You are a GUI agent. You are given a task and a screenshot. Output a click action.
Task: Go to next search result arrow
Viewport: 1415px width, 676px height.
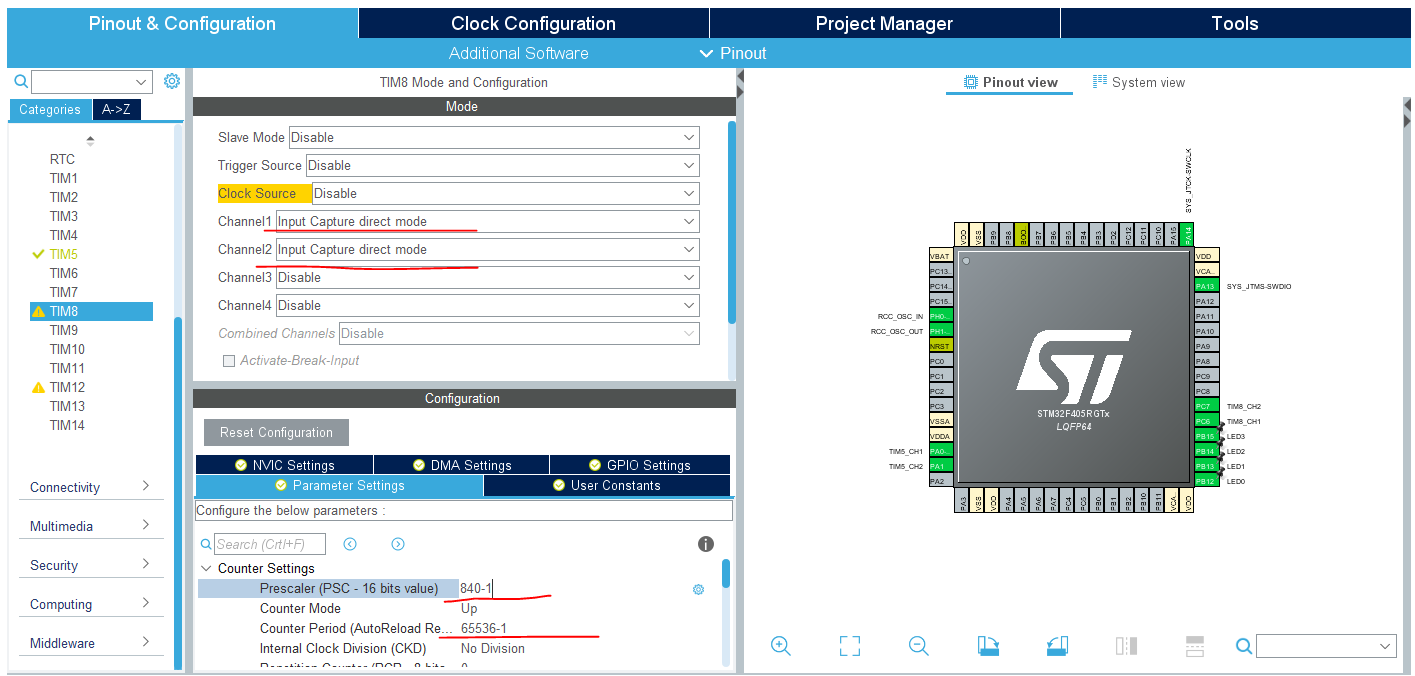(x=398, y=544)
